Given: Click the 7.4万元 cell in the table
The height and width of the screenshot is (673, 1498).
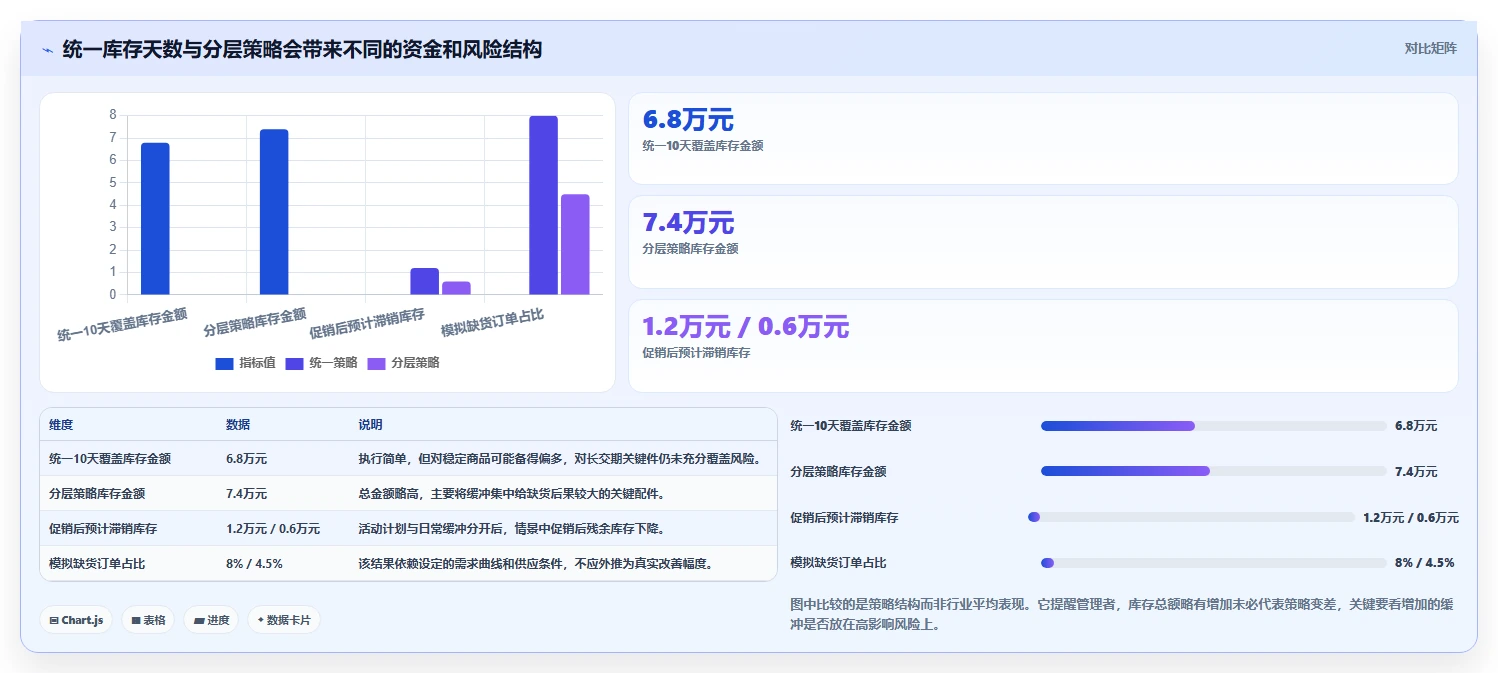Looking at the screenshot, I should click(246, 494).
